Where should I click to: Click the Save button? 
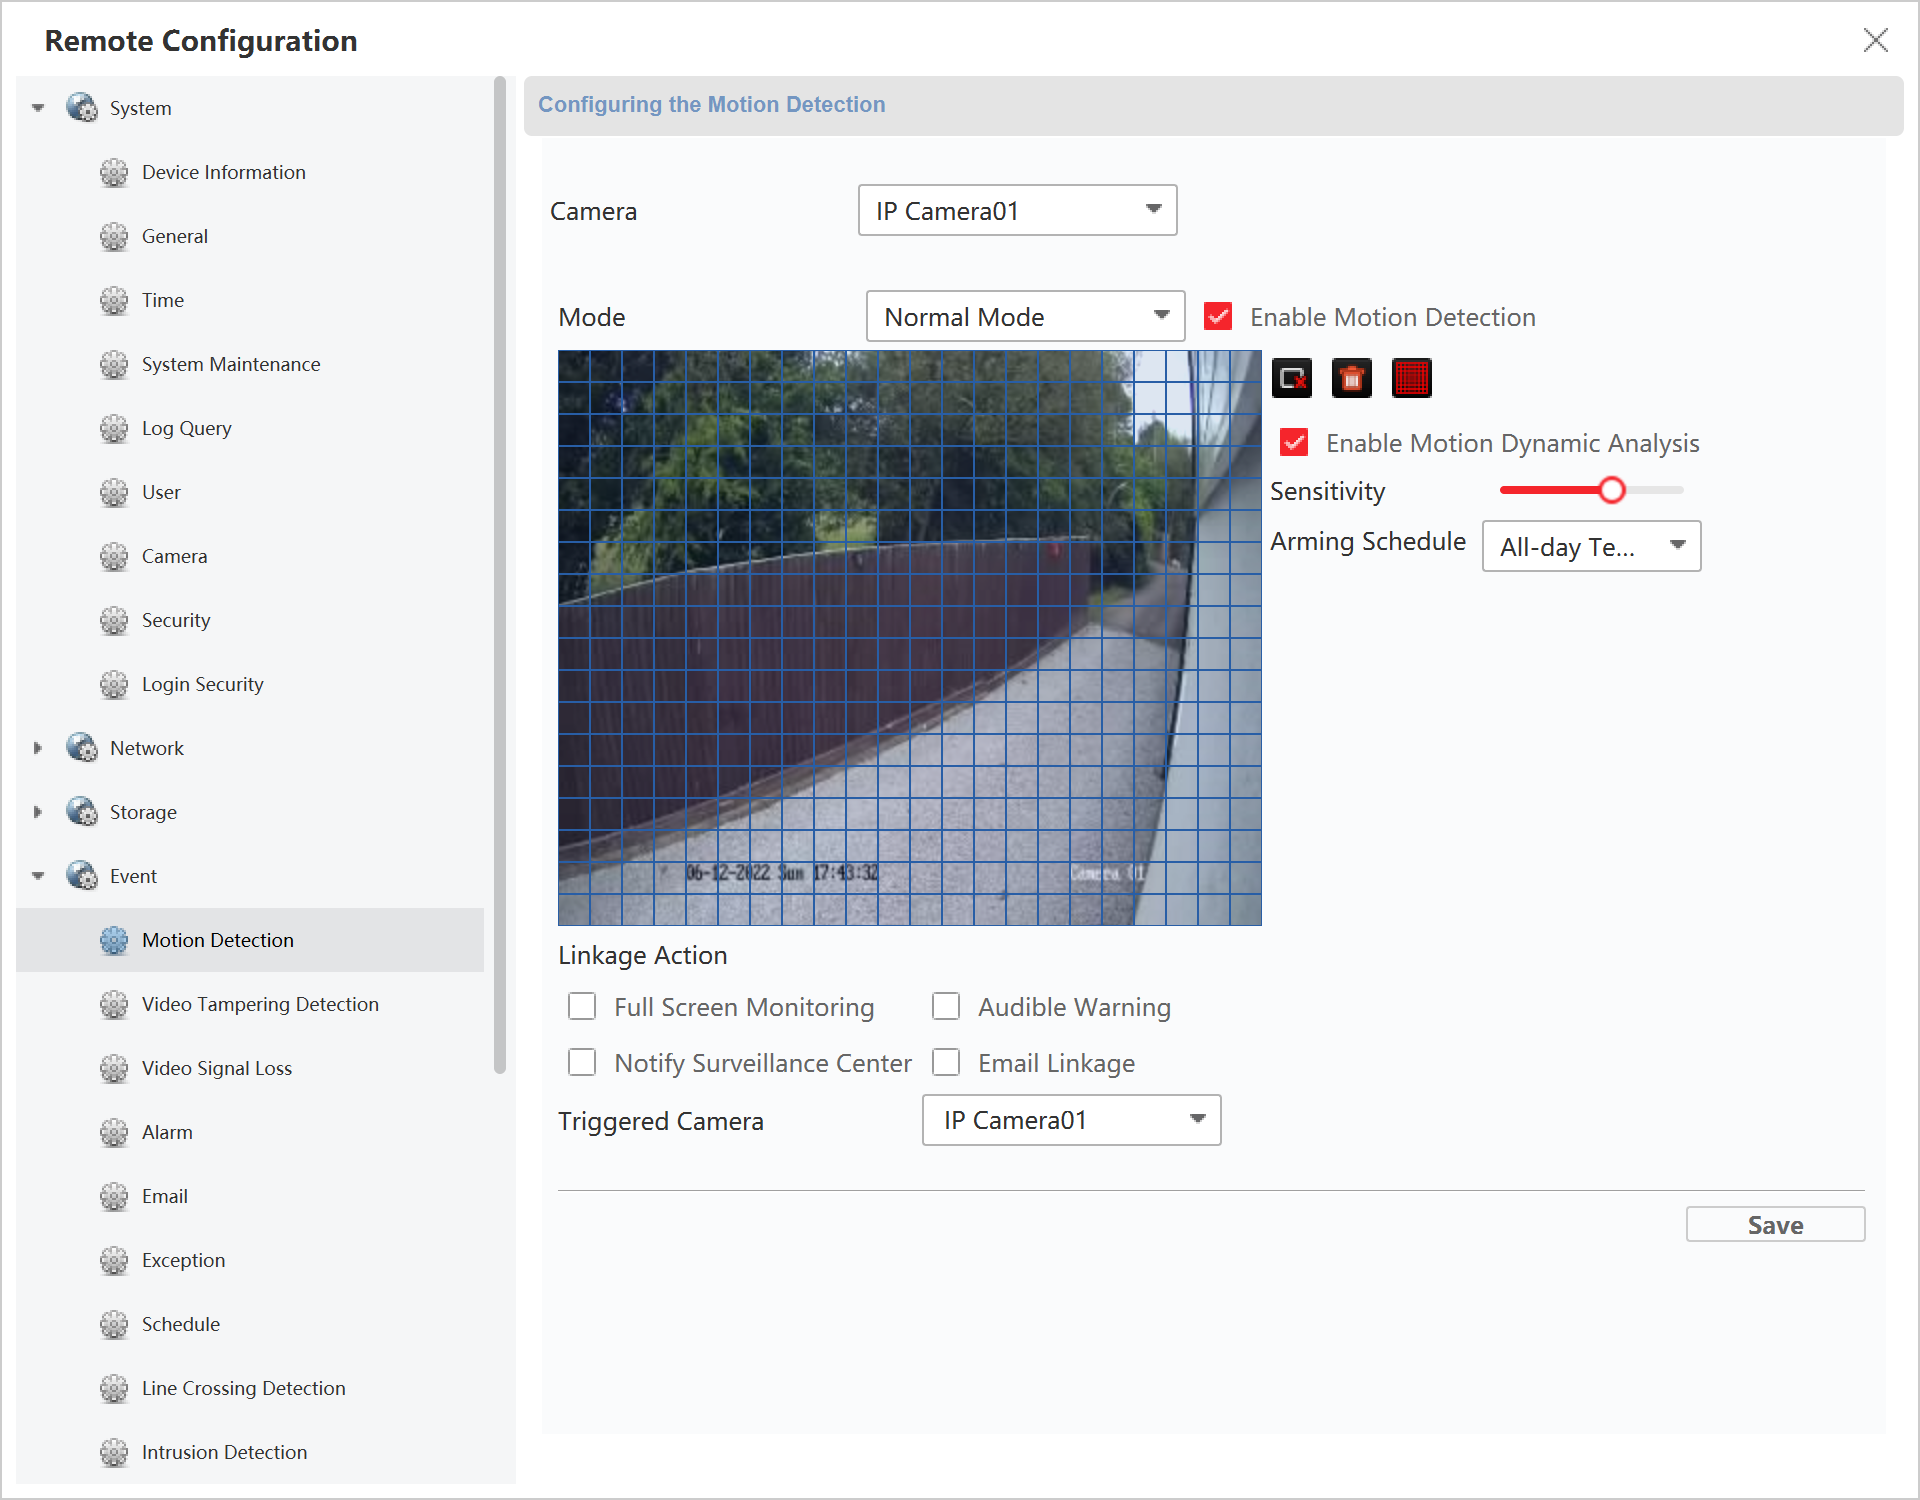click(1774, 1224)
